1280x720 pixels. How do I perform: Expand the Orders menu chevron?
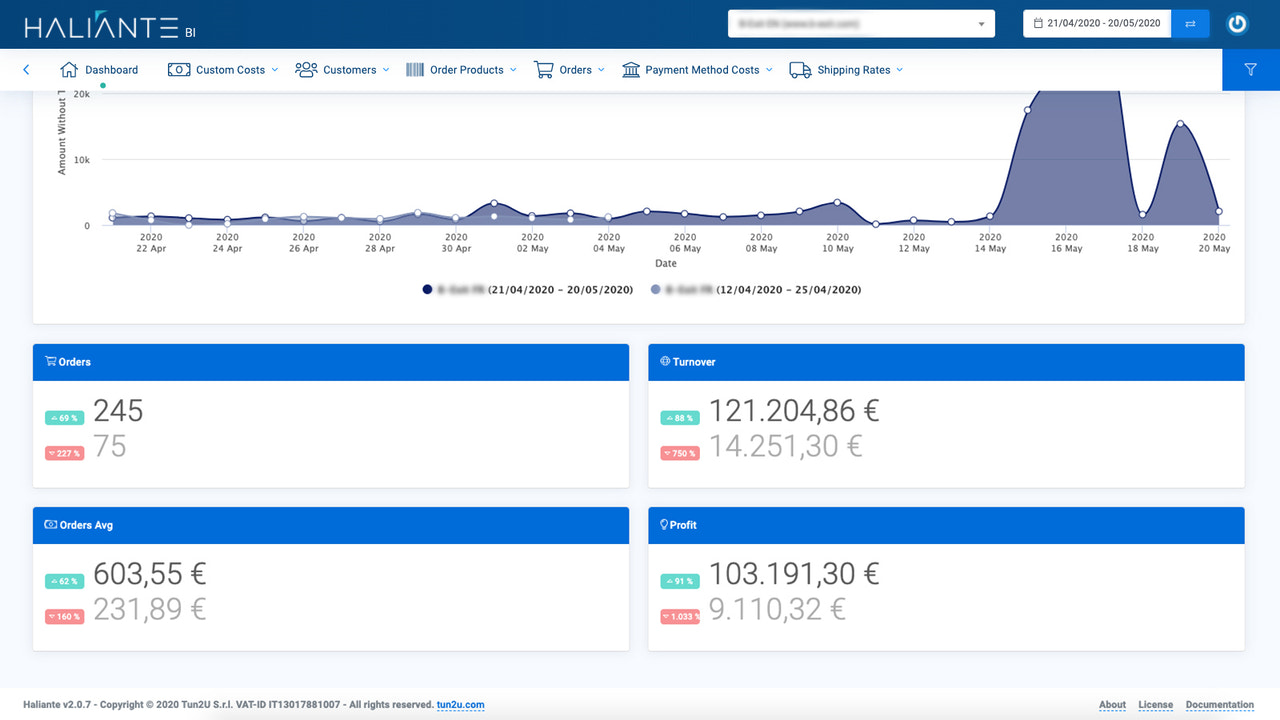coord(602,70)
